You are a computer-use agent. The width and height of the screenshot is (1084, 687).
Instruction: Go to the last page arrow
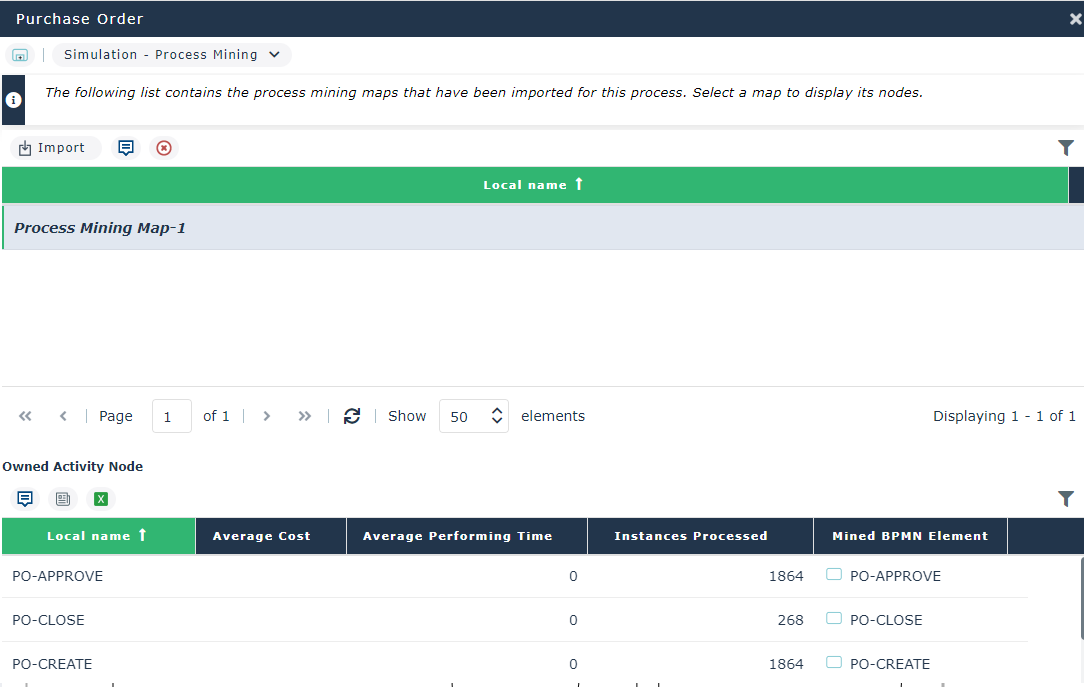[305, 416]
